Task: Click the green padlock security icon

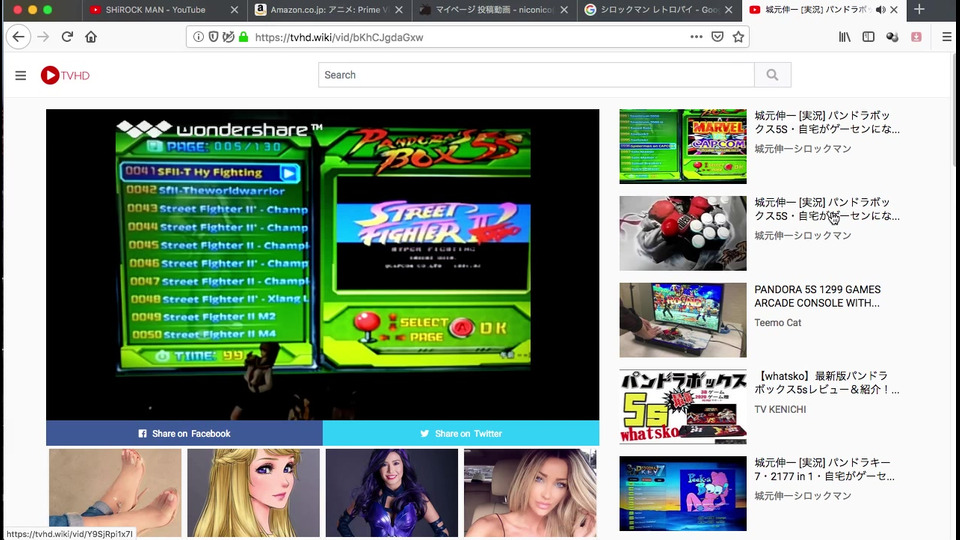Action: [x=244, y=37]
